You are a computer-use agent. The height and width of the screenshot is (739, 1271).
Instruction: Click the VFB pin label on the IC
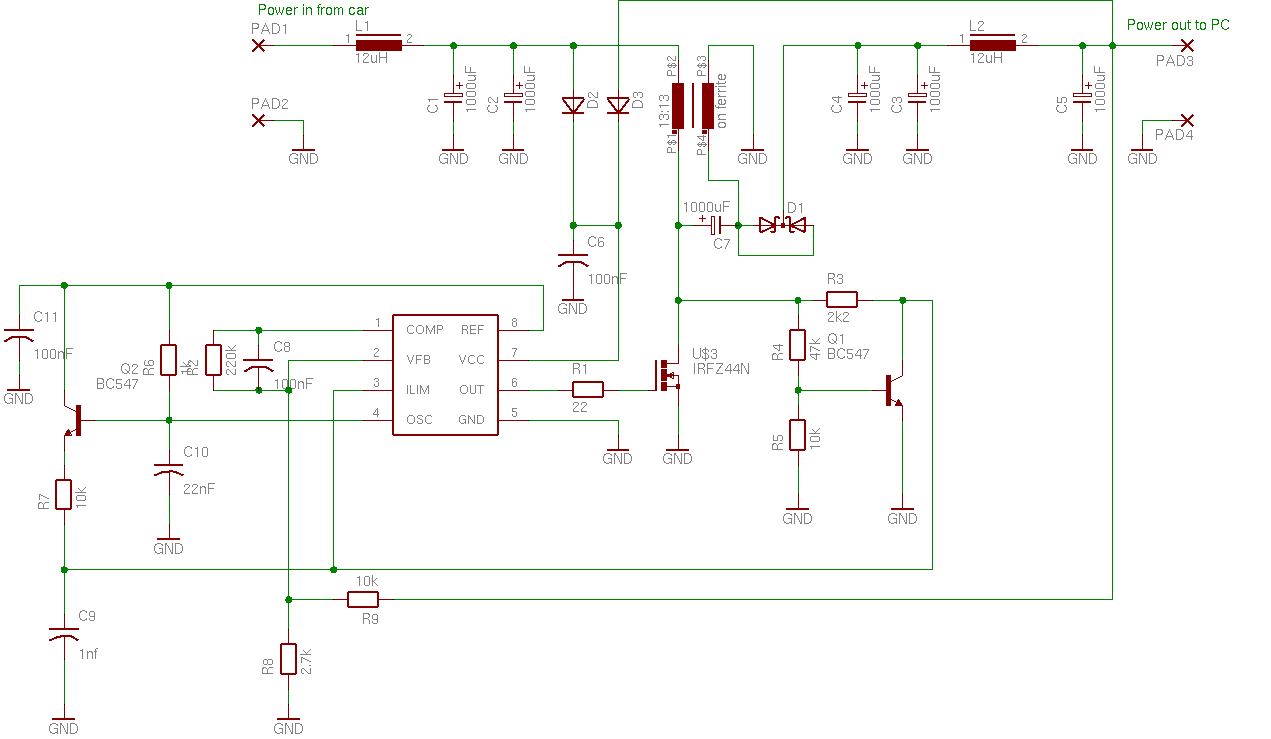tap(419, 360)
